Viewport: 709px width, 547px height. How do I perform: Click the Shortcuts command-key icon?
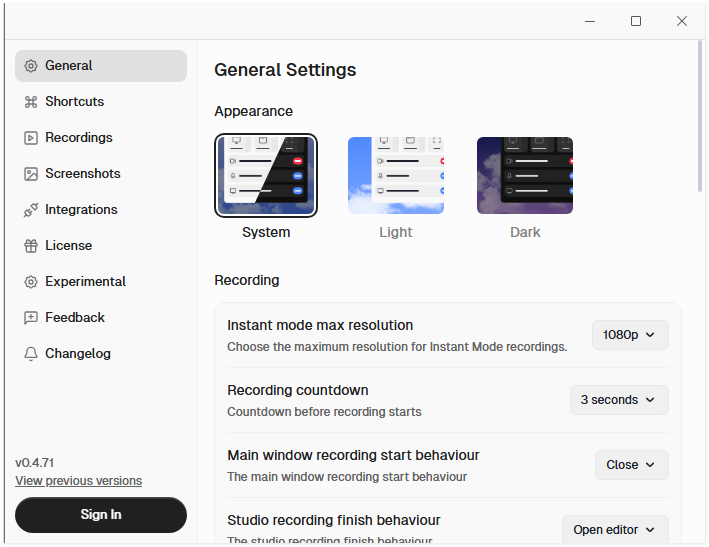point(31,102)
